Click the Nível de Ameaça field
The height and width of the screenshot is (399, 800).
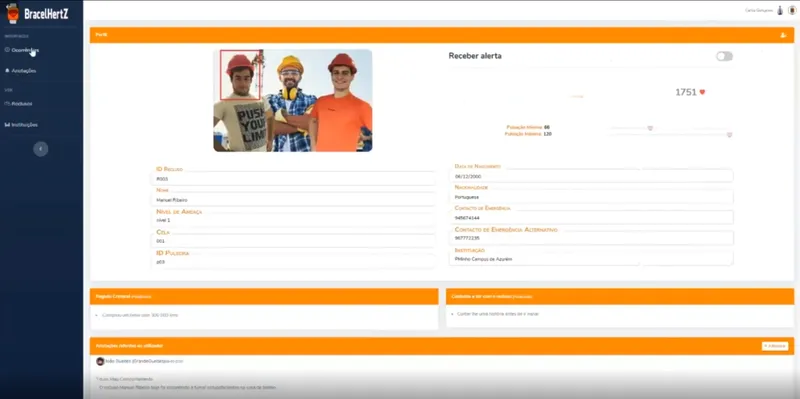(294, 220)
